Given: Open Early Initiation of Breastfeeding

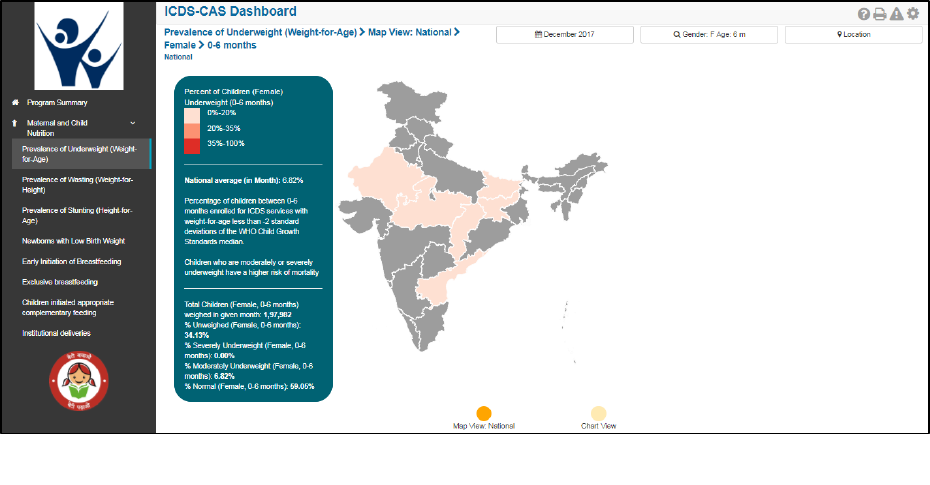Looking at the screenshot, I should coord(72,261).
